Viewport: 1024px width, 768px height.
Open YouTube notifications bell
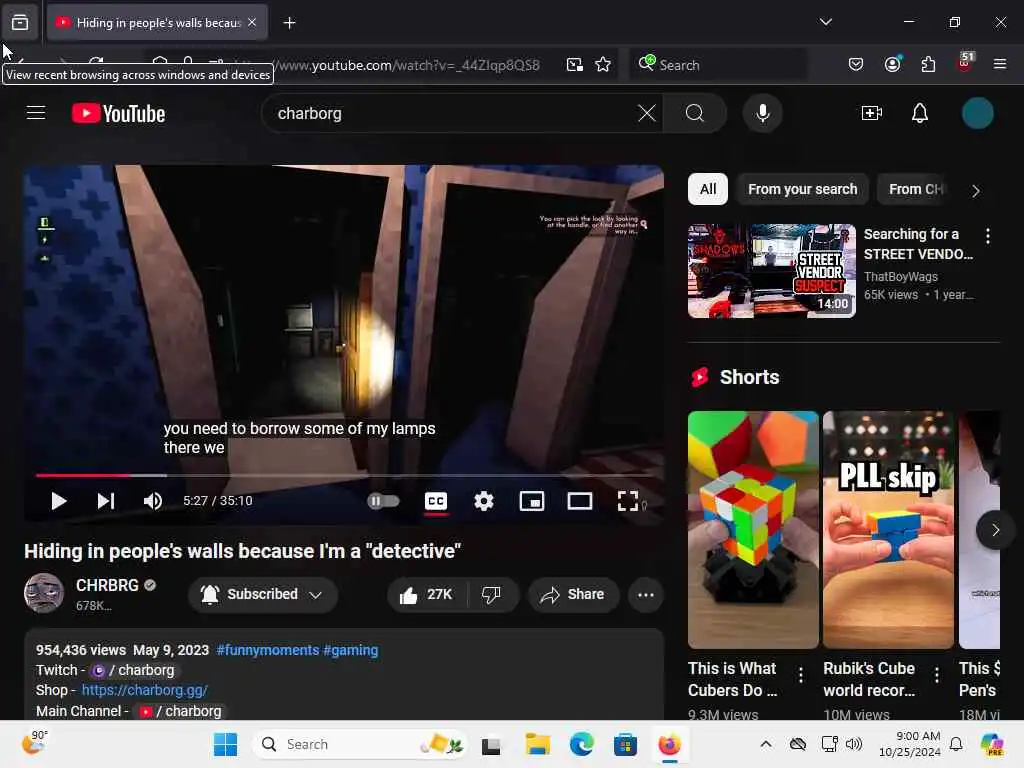(x=920, y=113)
